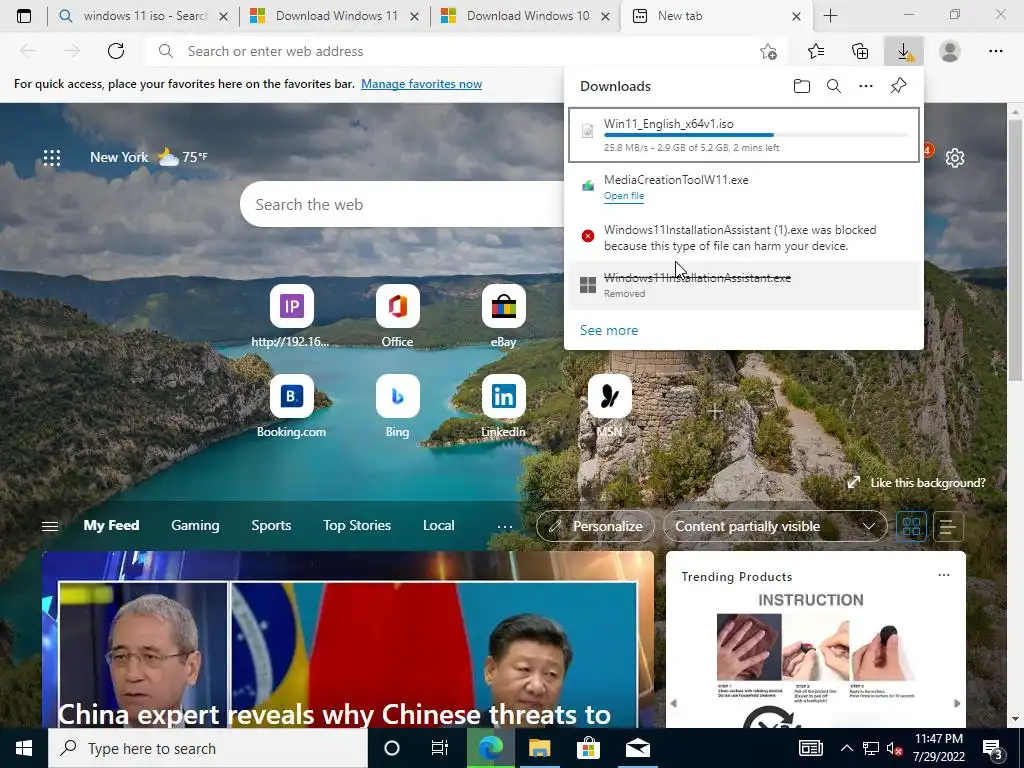The height and width of the screenshot is (768, 1024).
Task: Next trending product arrow
Action: point(957,703)
